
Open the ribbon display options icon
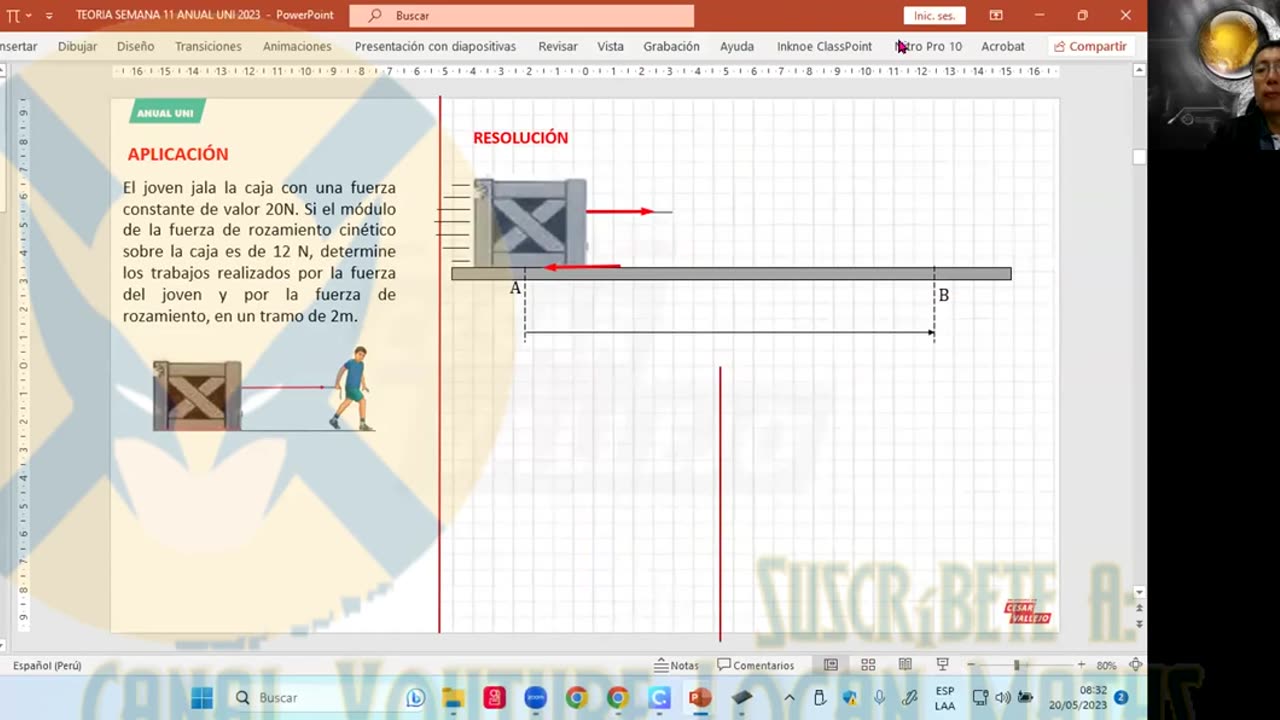(x=996, y=15)
